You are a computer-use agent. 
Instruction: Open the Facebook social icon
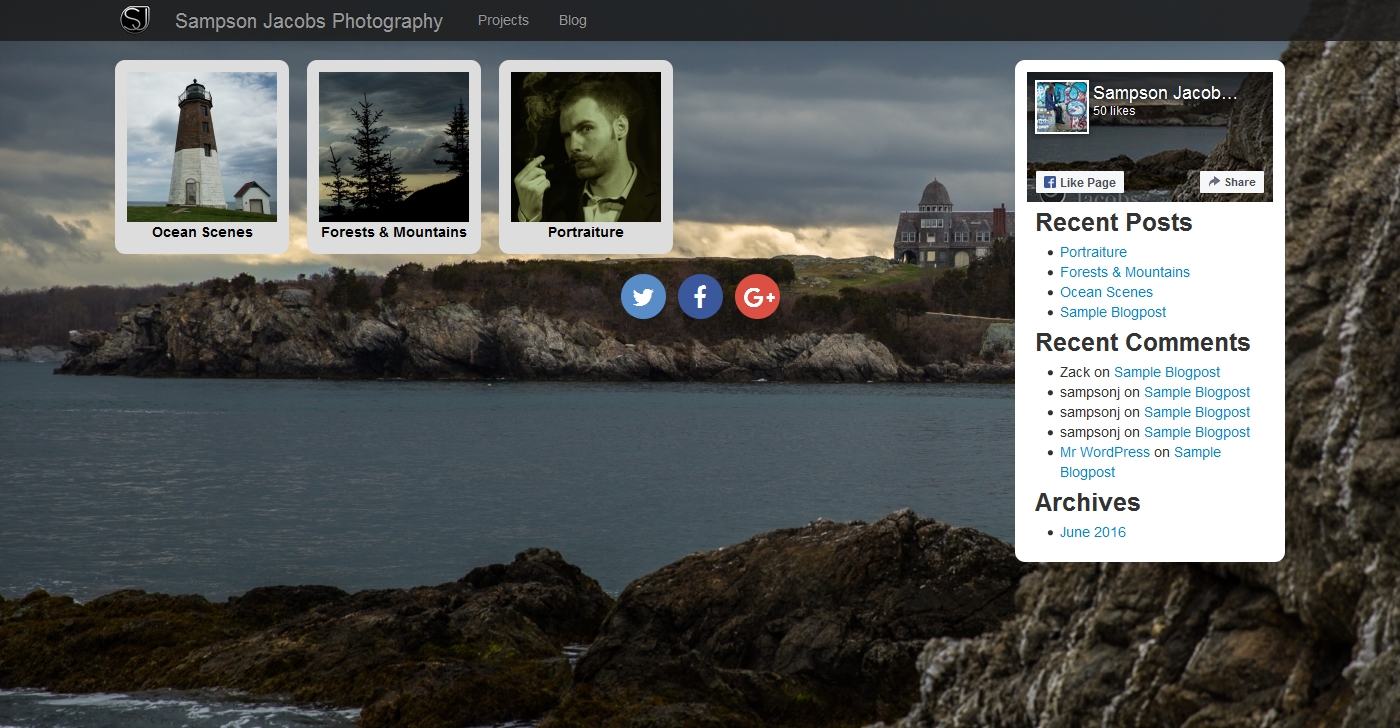[700, 296]
